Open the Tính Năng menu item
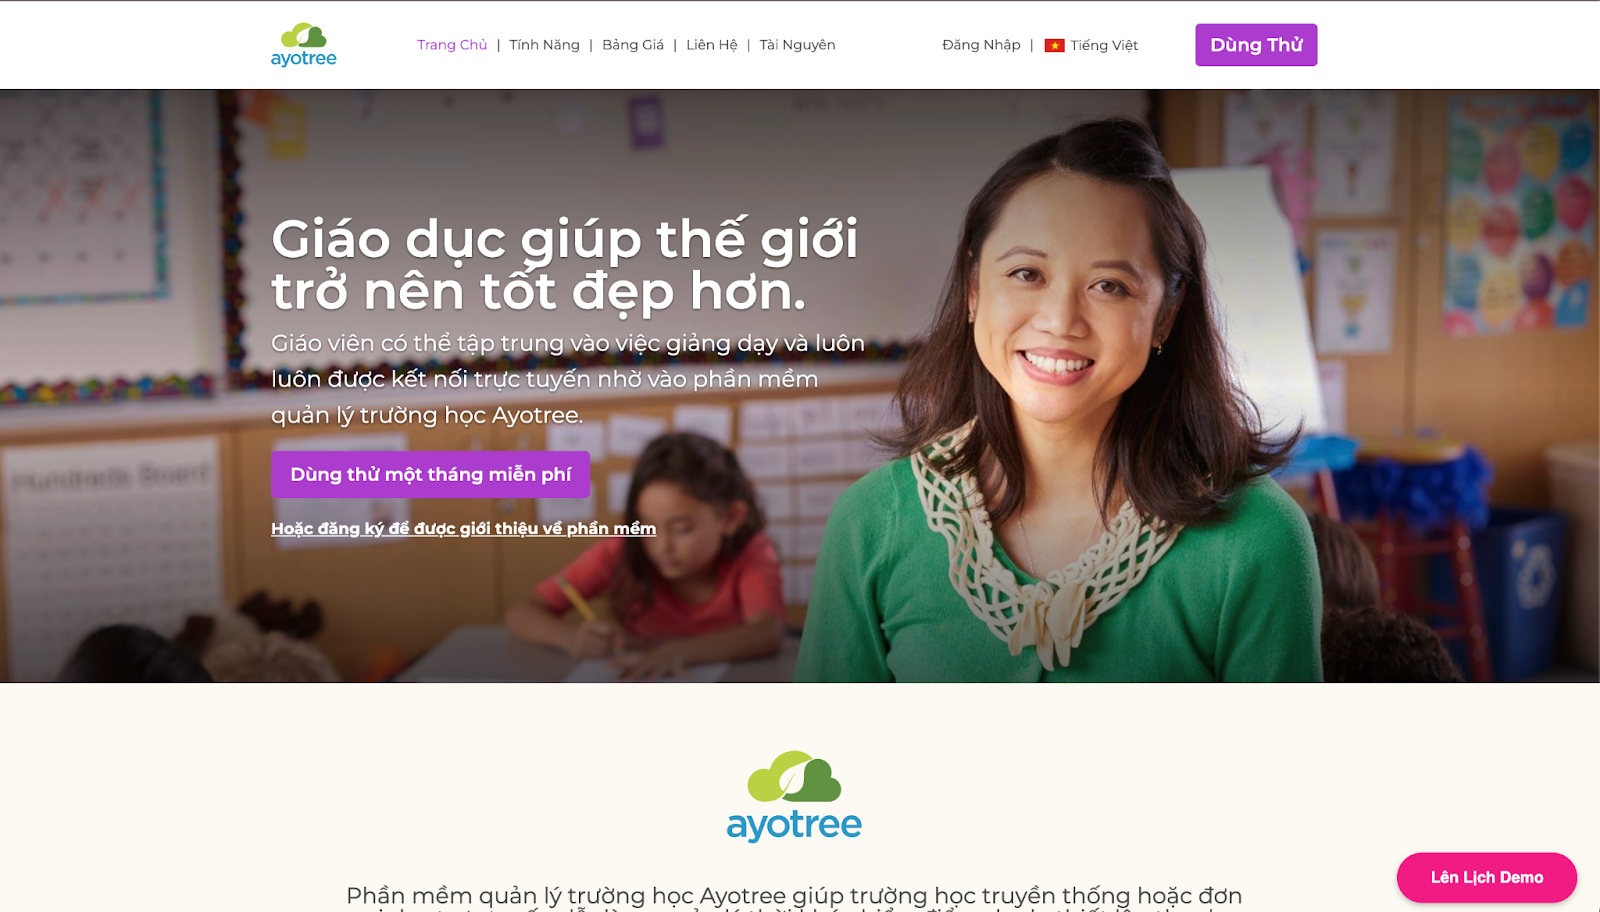1600x912 pixels. 544,45
